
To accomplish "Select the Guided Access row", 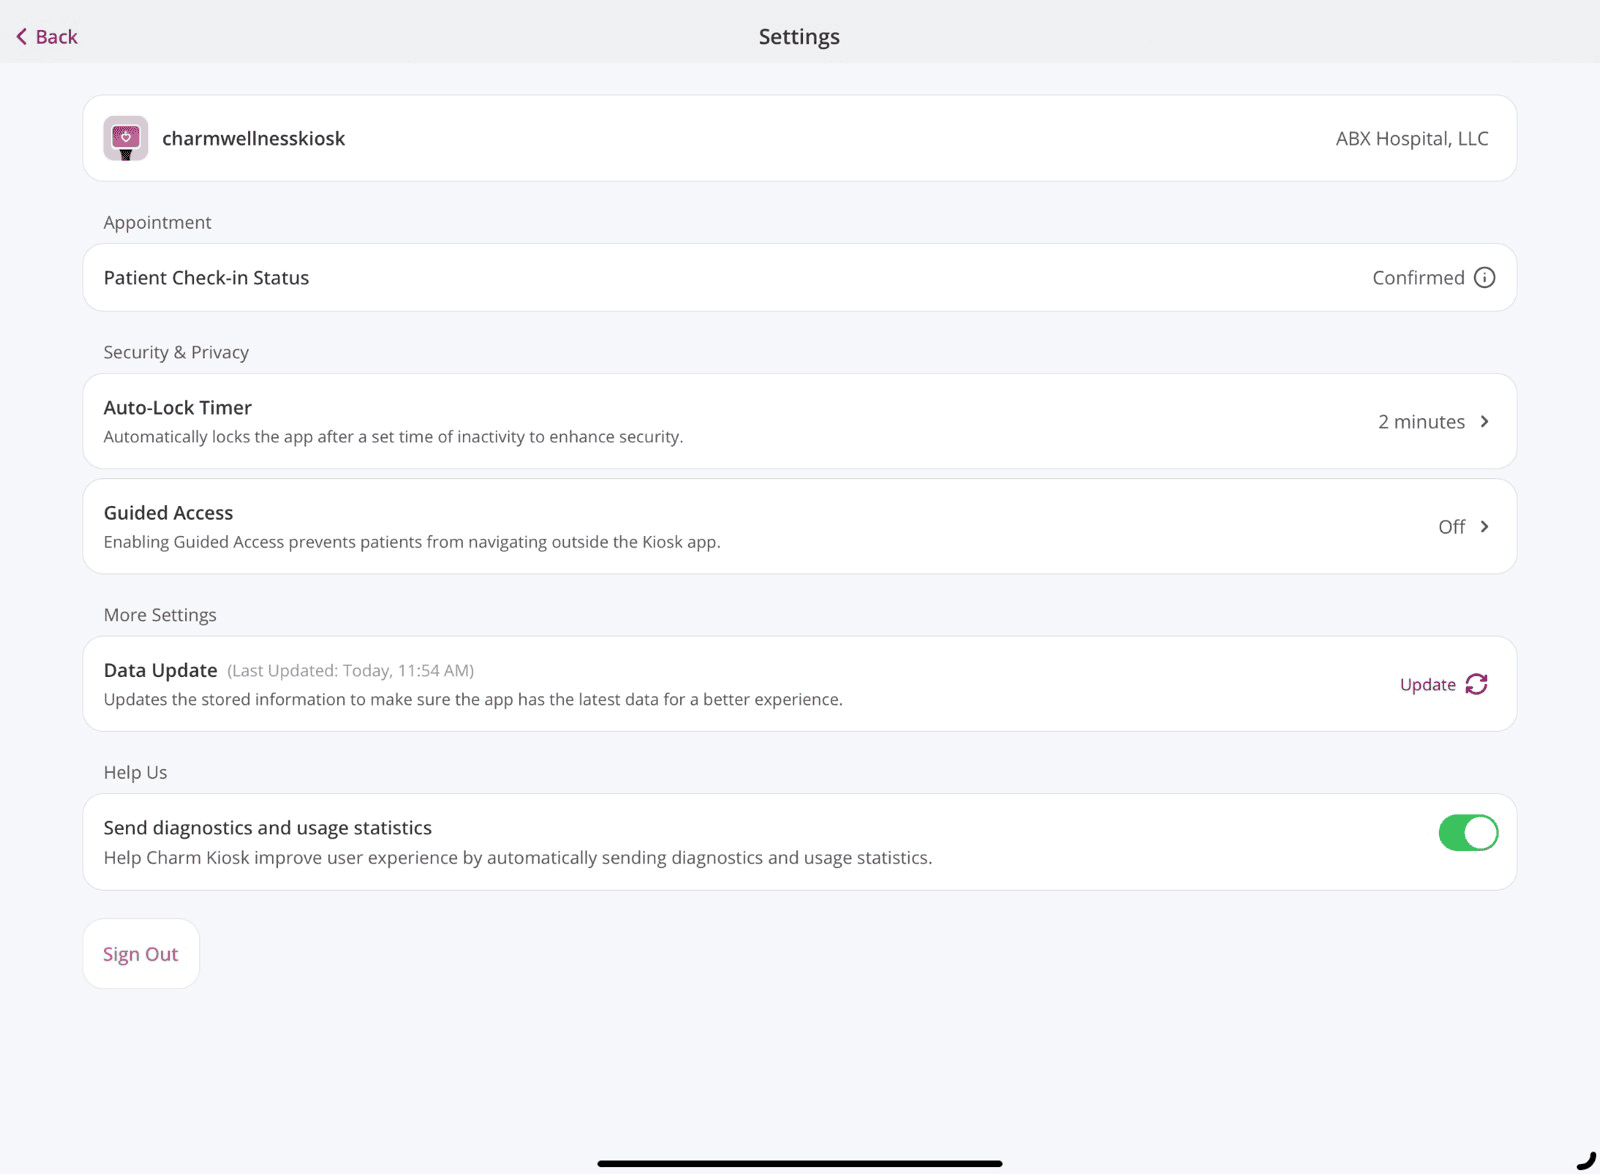I will 700,526.
